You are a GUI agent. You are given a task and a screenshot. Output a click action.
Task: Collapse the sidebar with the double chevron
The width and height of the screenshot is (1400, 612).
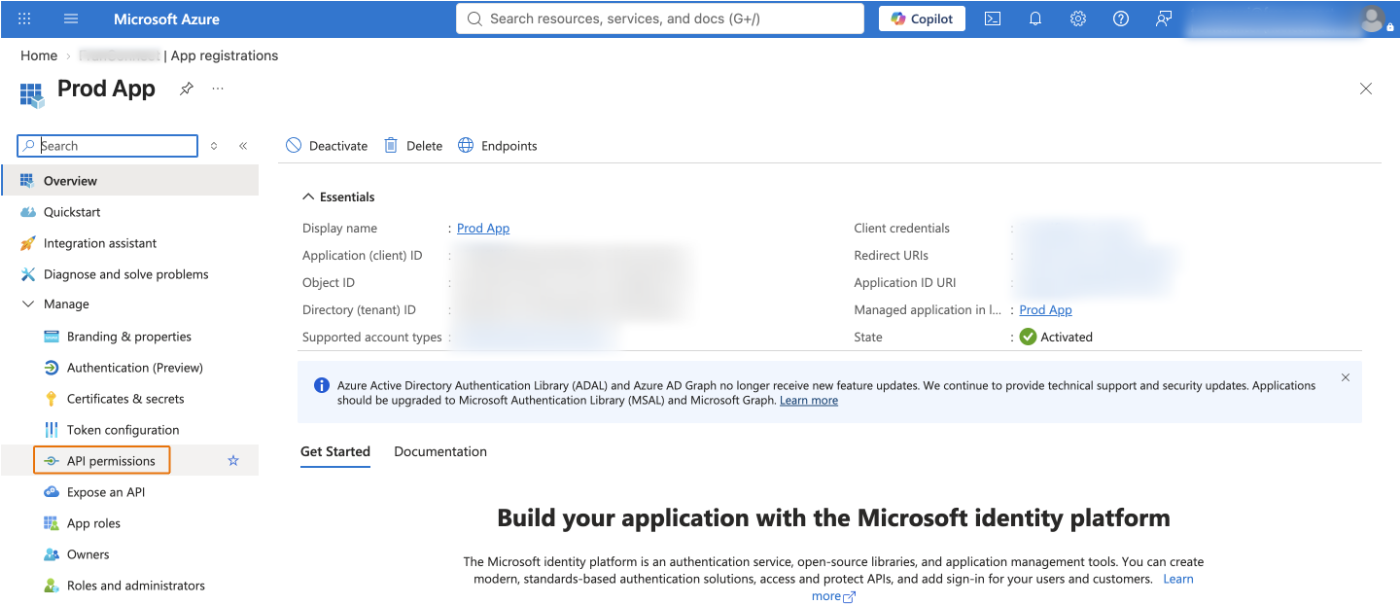pos(243,146)
